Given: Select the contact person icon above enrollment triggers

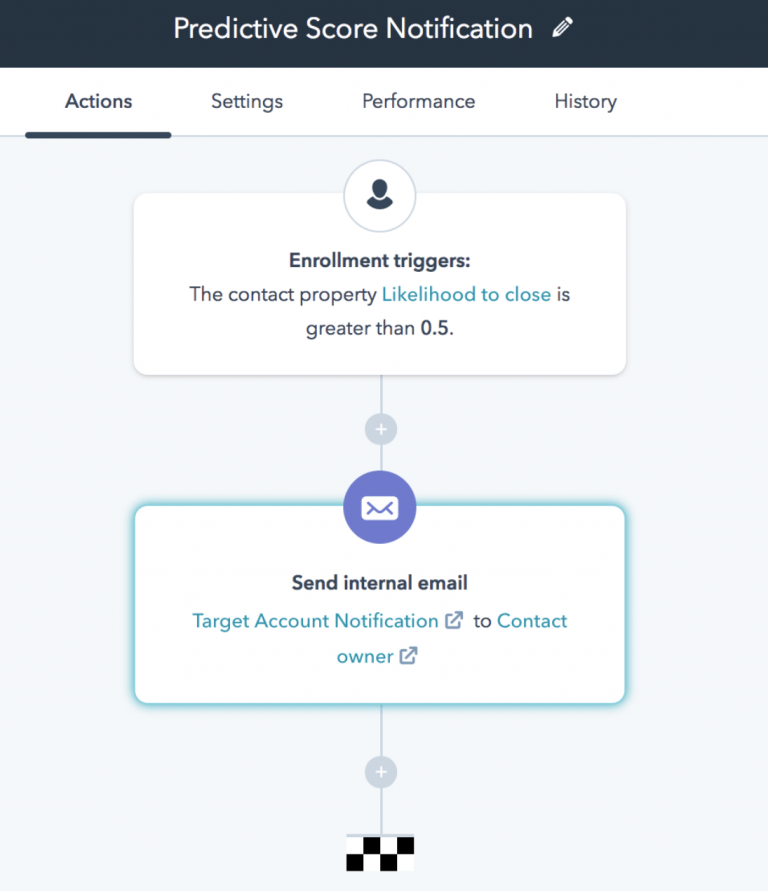Looking at the screenshot, I should [379, 195].
